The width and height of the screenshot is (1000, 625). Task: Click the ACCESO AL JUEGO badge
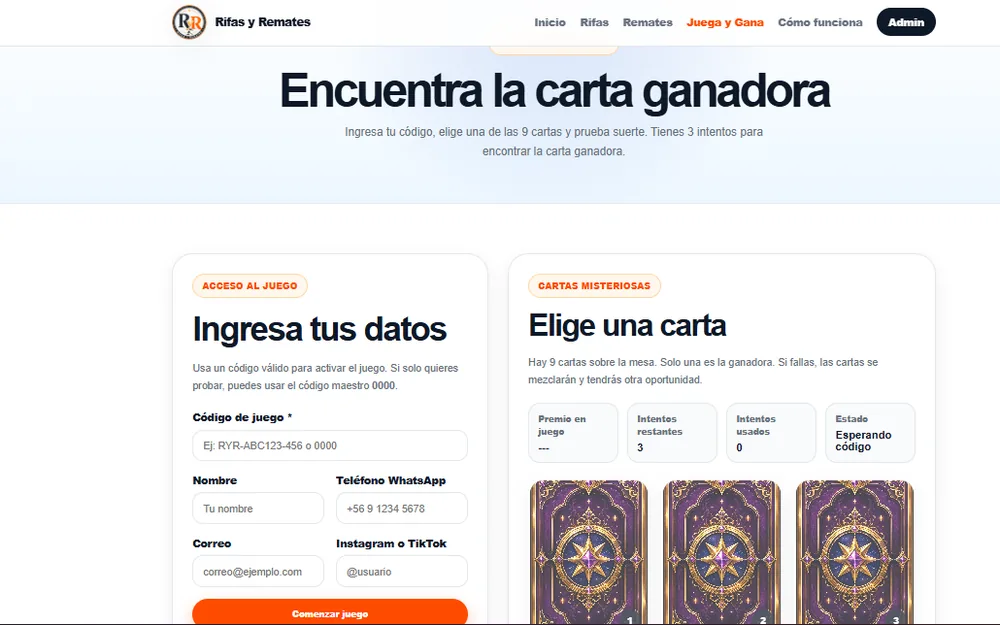(250, 286)
